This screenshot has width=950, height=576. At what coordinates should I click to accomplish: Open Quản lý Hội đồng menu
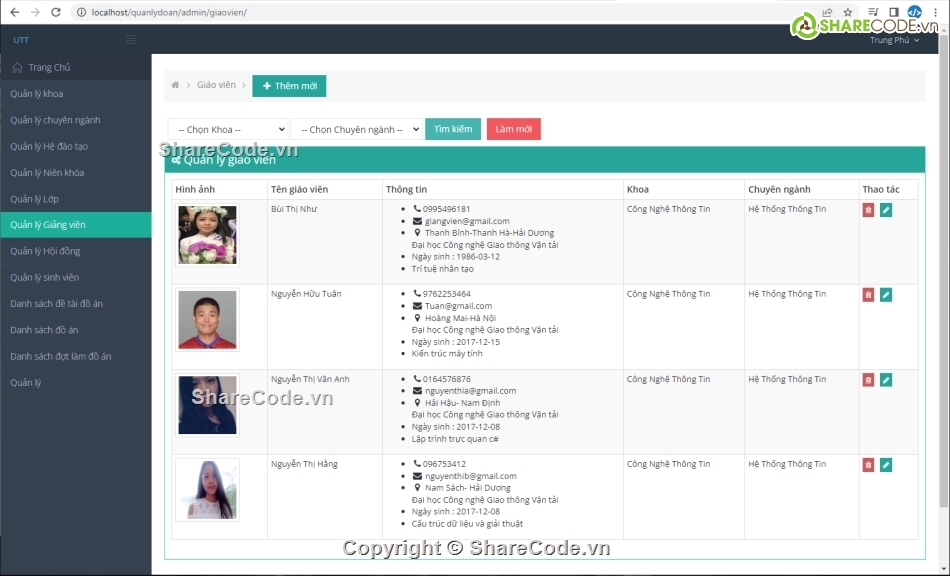tap(76, 251)
